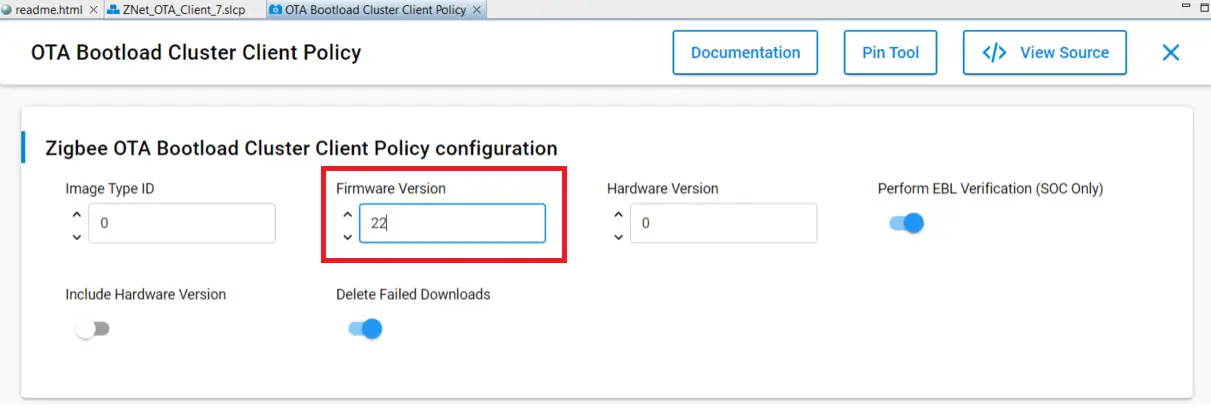Close the OTA Bootload Cluster Client Policy panel
This screenshot has height=408, width=1211.
pos(1170,53)
